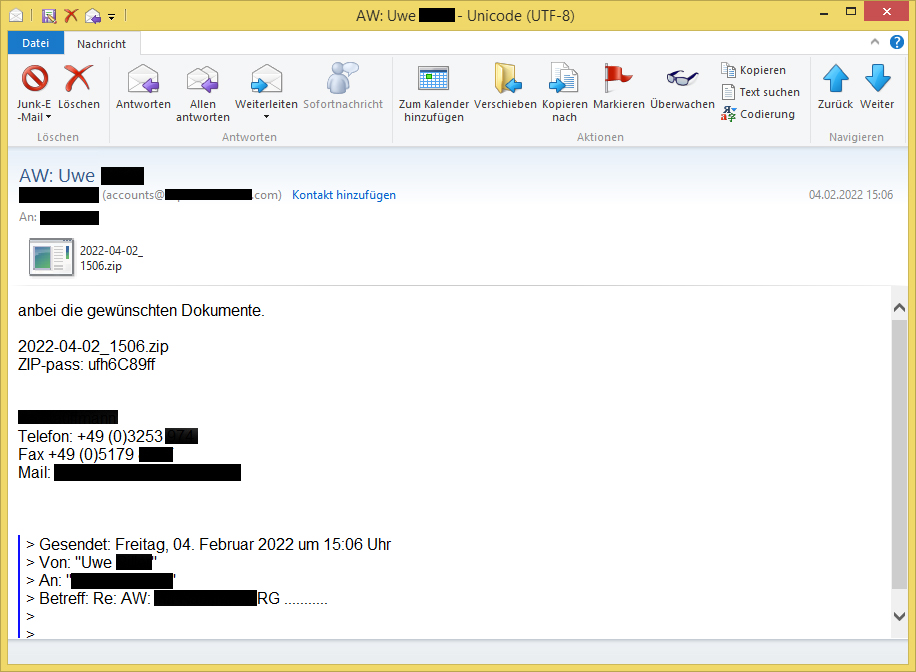The image size is (916, 672).
Task: Click the Fax +49 (0)5179 line
Action: 76,455
